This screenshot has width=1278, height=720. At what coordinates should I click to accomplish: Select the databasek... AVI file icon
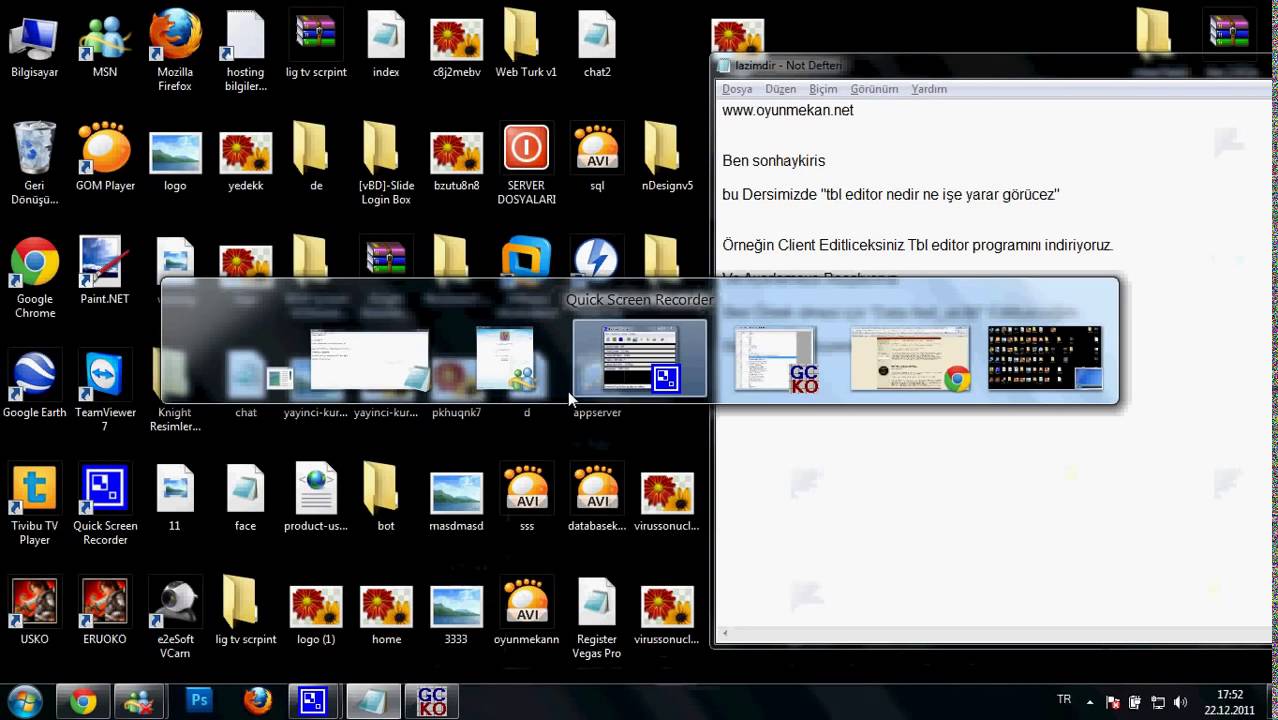point(597,497)
